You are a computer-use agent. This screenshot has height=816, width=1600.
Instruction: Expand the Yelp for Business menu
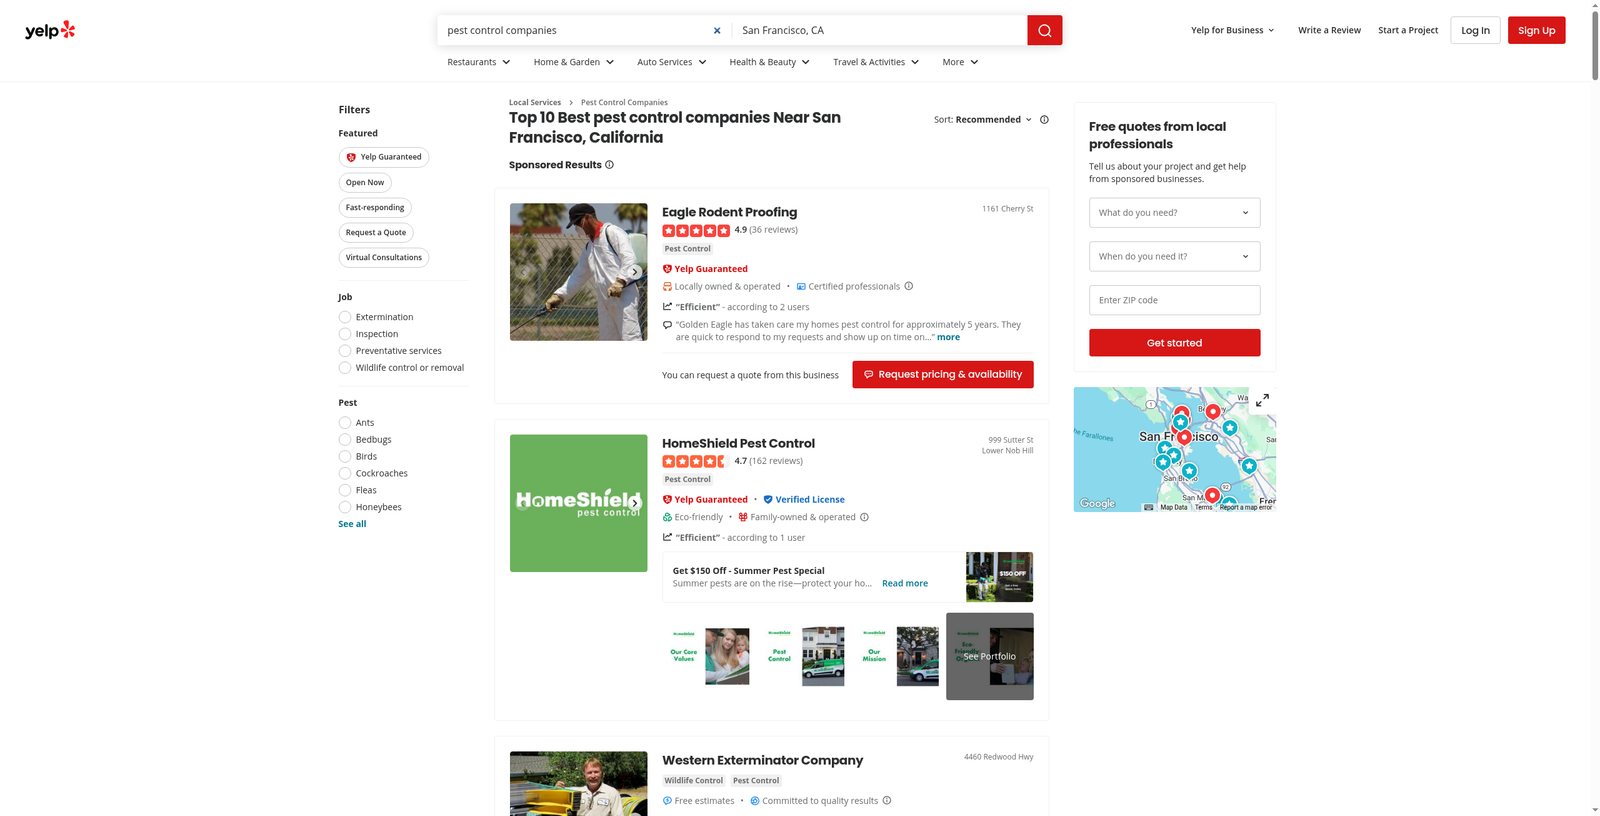1233,30
